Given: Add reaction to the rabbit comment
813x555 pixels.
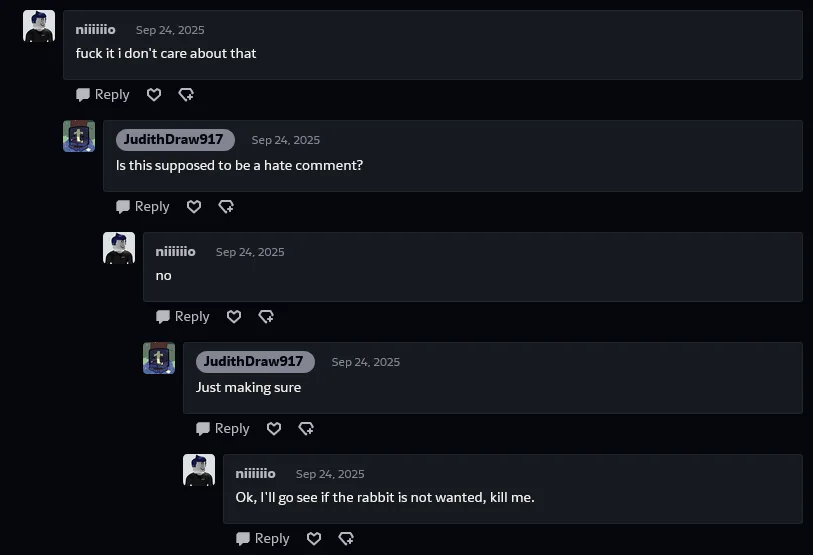Looking at the screenshot, I should pos(346,539).
